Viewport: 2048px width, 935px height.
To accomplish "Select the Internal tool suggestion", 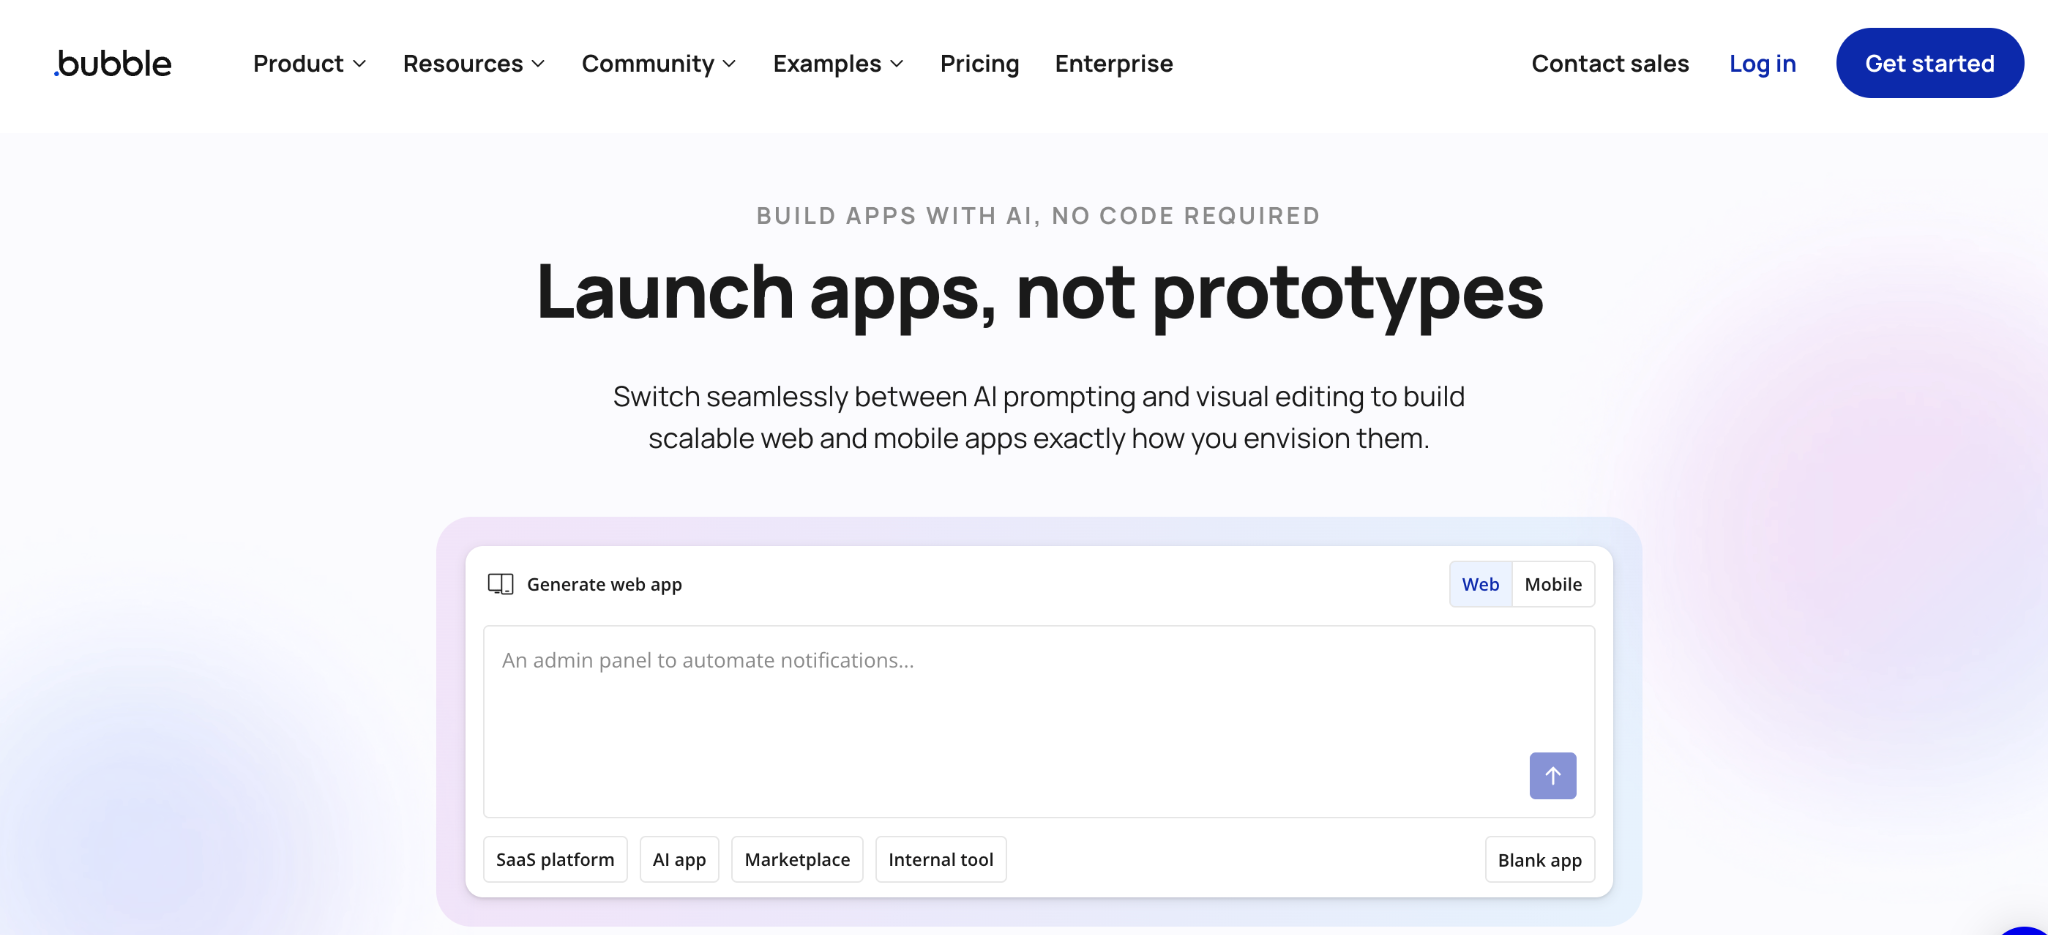I will [x=940, y=859].
